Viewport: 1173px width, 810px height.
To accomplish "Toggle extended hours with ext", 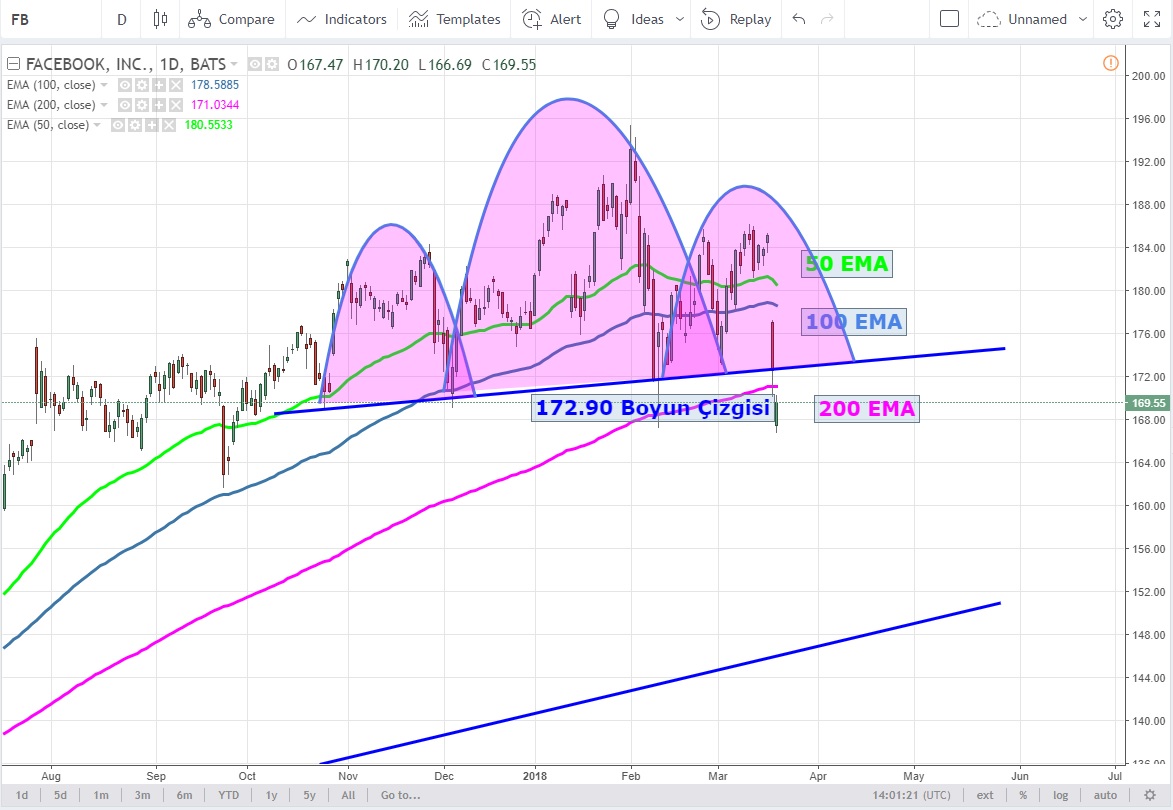I will tap(985, 795).
